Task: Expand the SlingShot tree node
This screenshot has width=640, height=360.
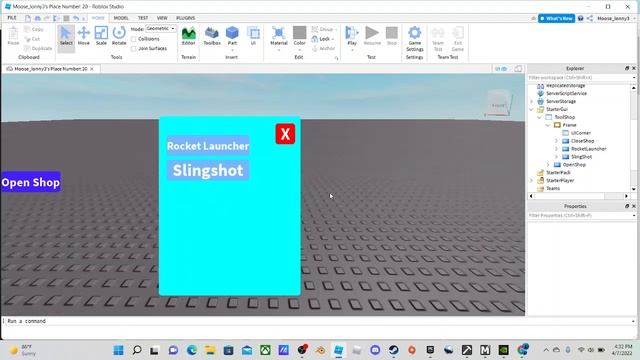Action: (x=556, y=157)
